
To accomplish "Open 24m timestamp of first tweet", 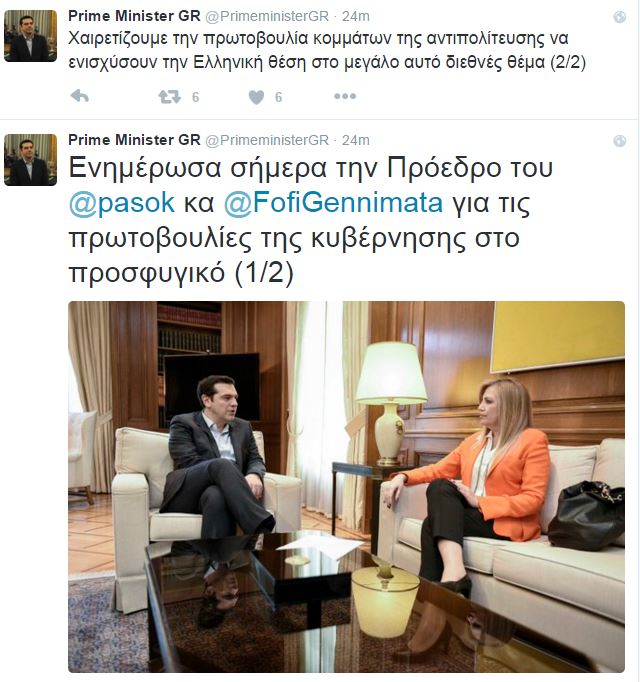I will pyautogui.click(x=355, y=17).
